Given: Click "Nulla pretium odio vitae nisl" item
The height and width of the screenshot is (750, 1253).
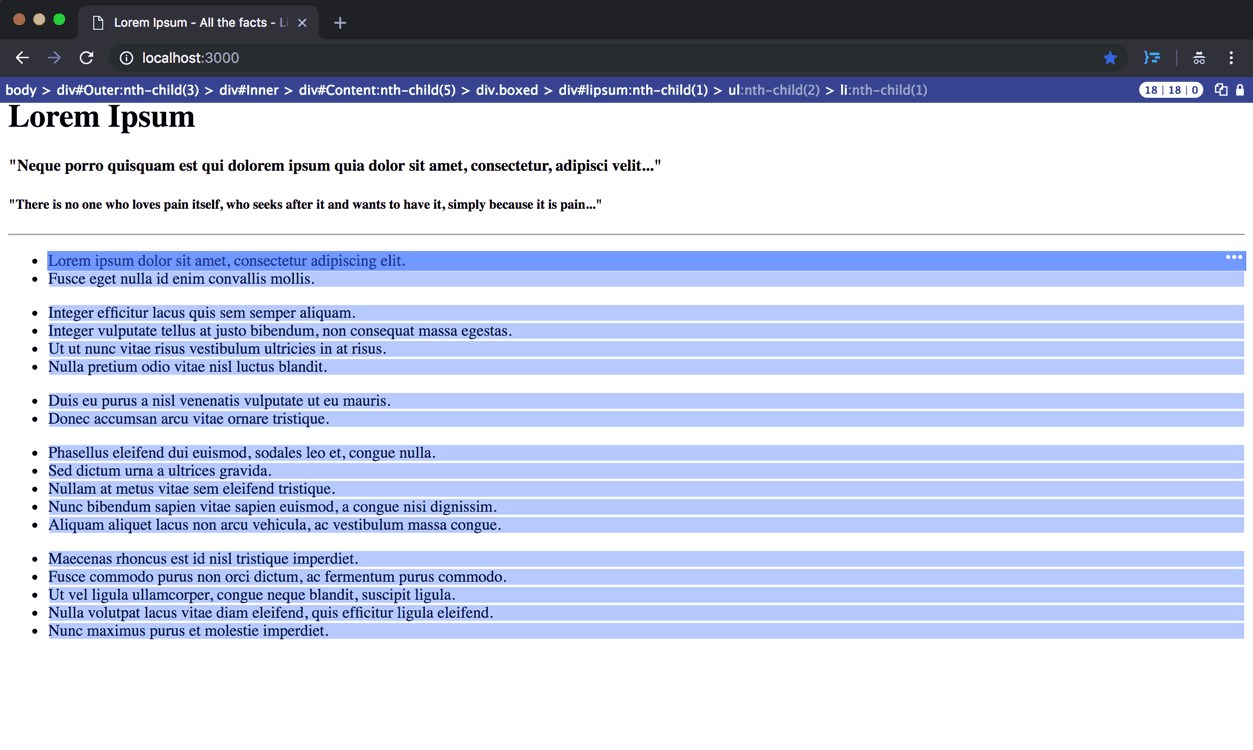Looking at the screenshot, I should pyautogui.click(x=646, y=367).
